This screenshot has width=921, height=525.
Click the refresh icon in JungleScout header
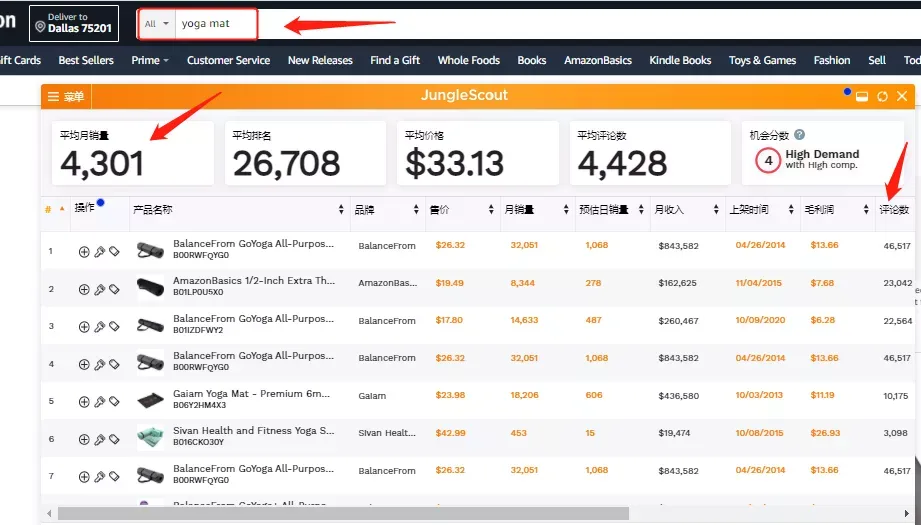pos(882,96)
